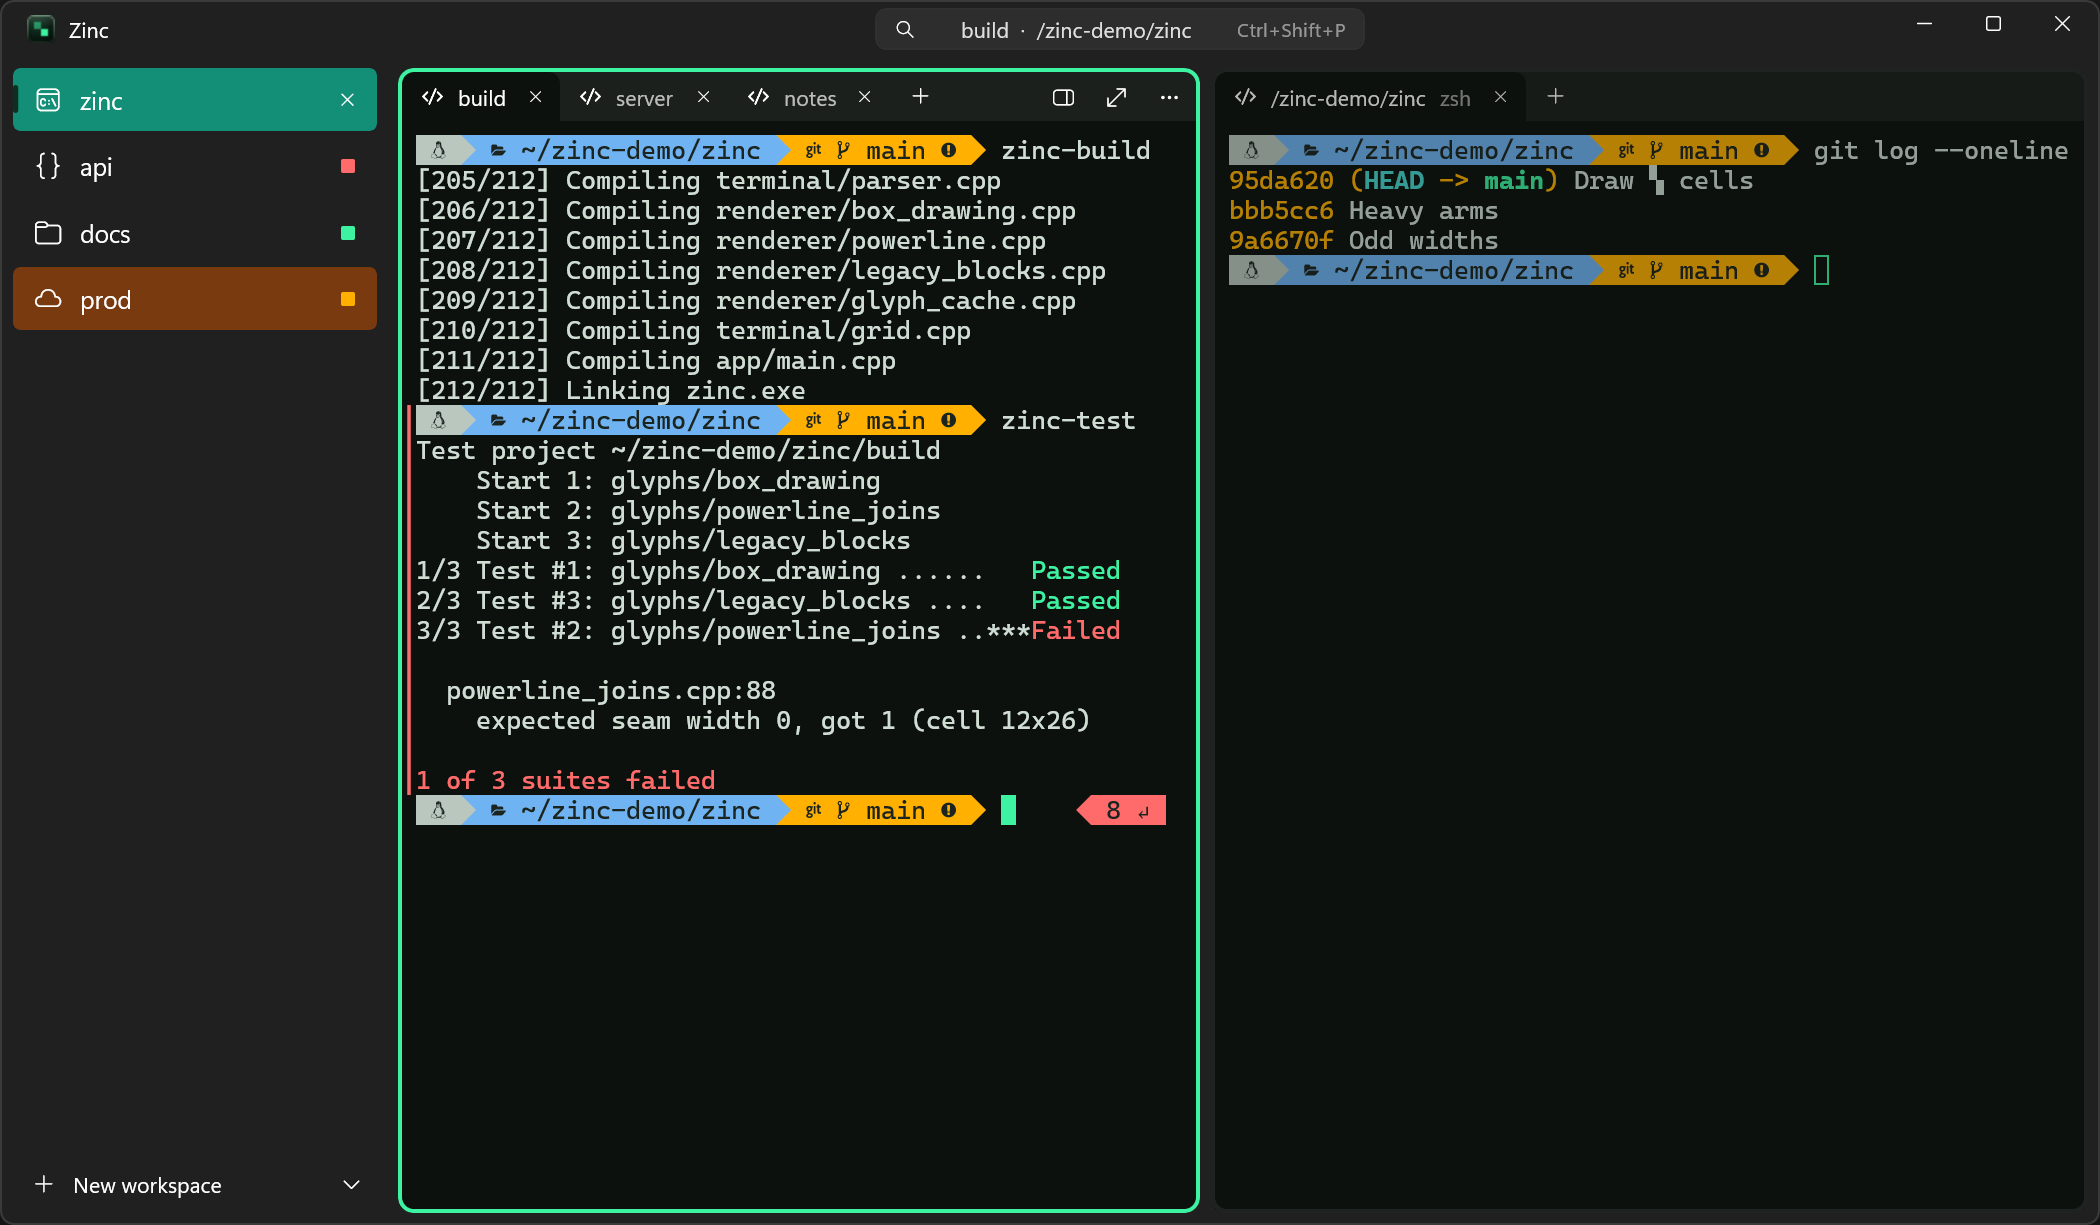Open the command palette search field
Image resolution: width=2100 pixels, height=1225 pixels.
click(1119, 30)
